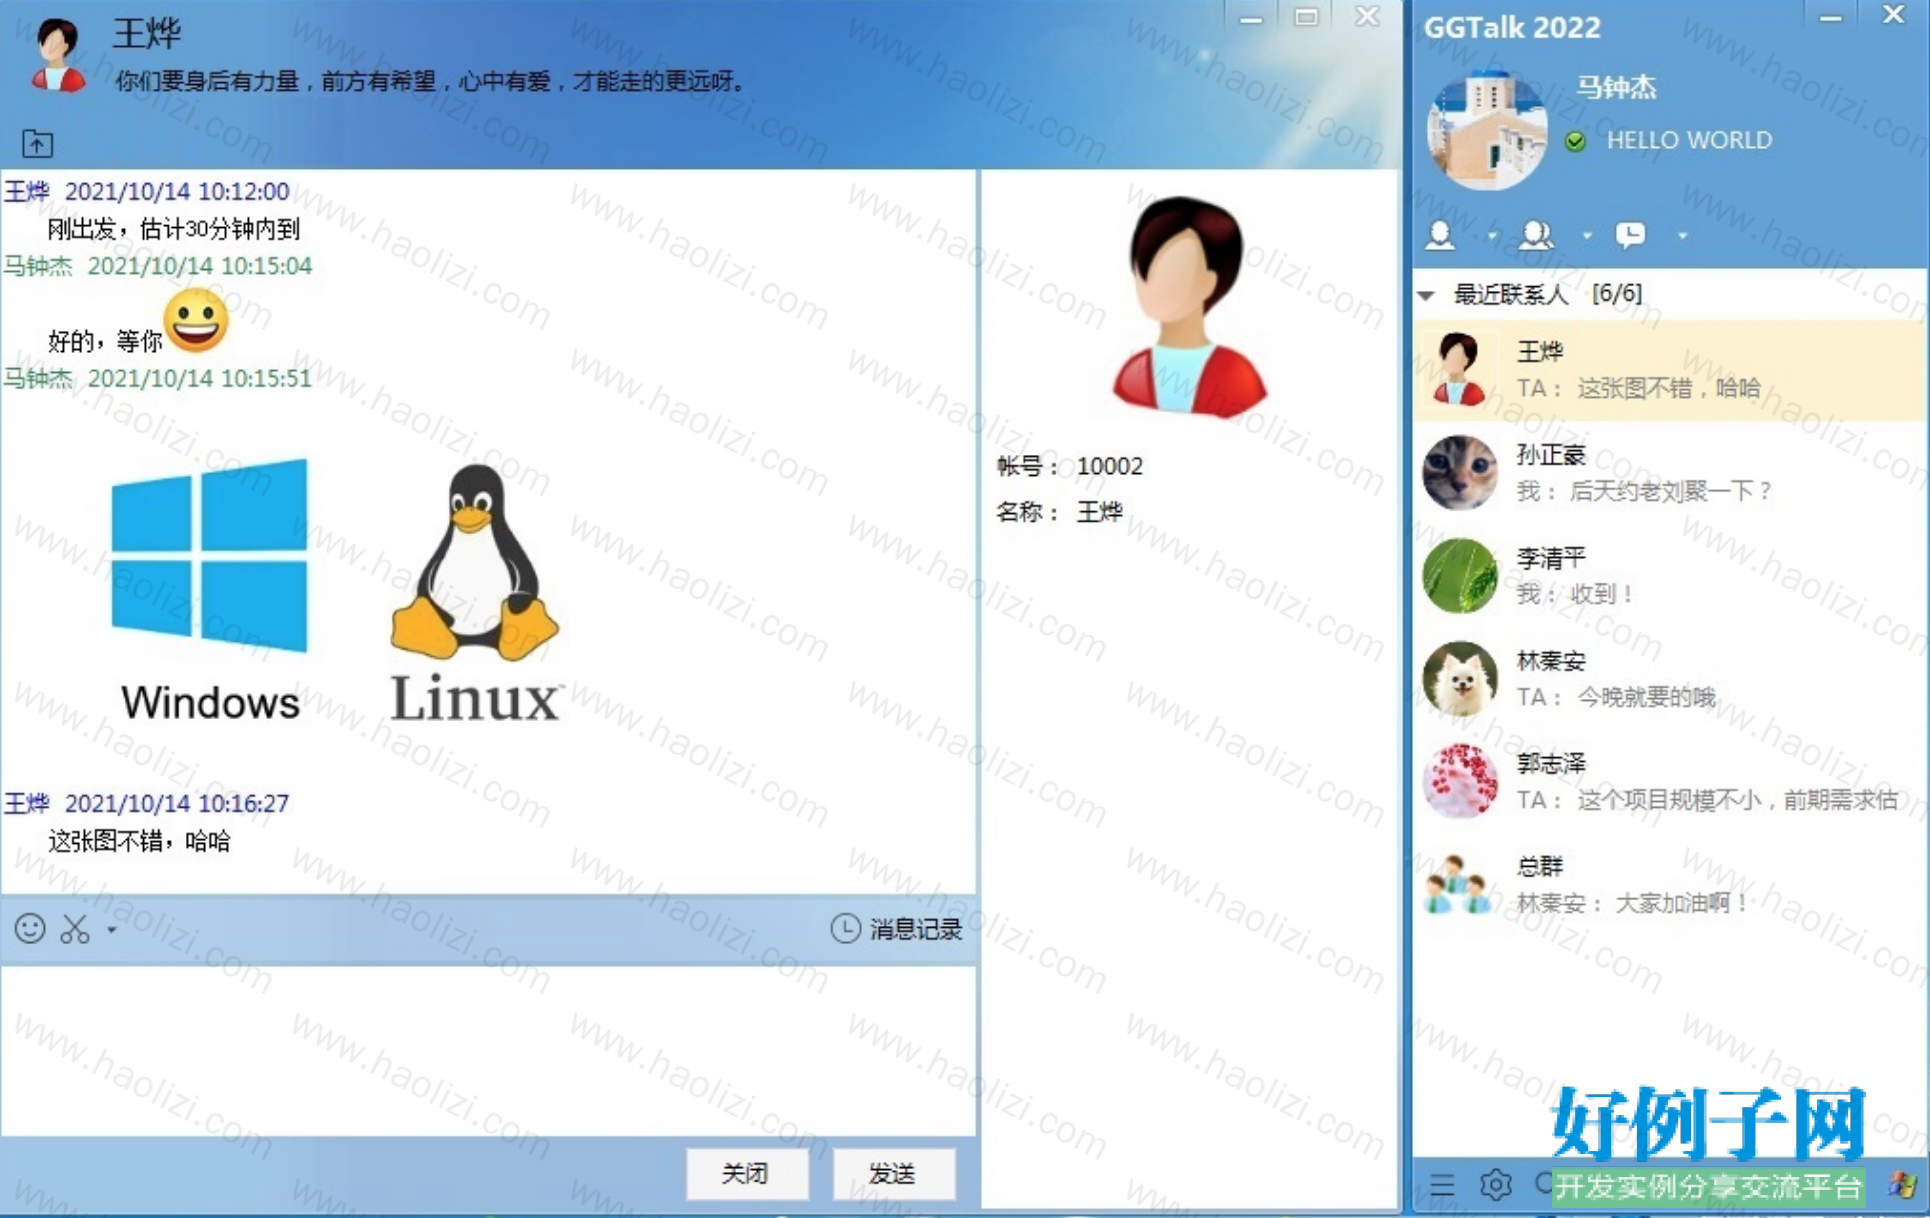Screen dimensions: 1930x1218
Task: Open GGTalk main menu hamburger icon
Action: tap(1442, 1186)
